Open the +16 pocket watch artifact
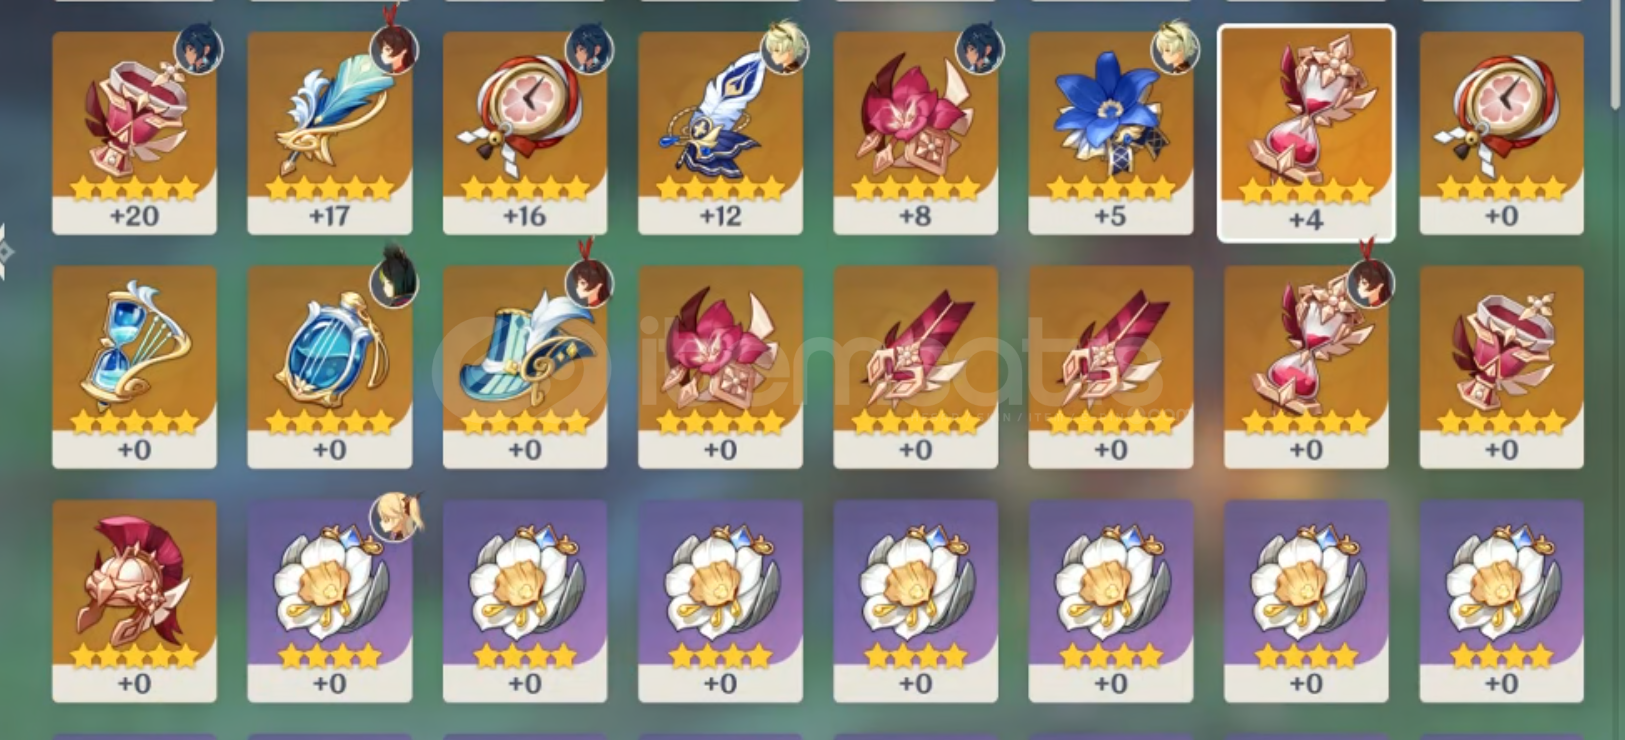Screen dimensions: 1625x740 pyautogui.click(x=525, y=133)
